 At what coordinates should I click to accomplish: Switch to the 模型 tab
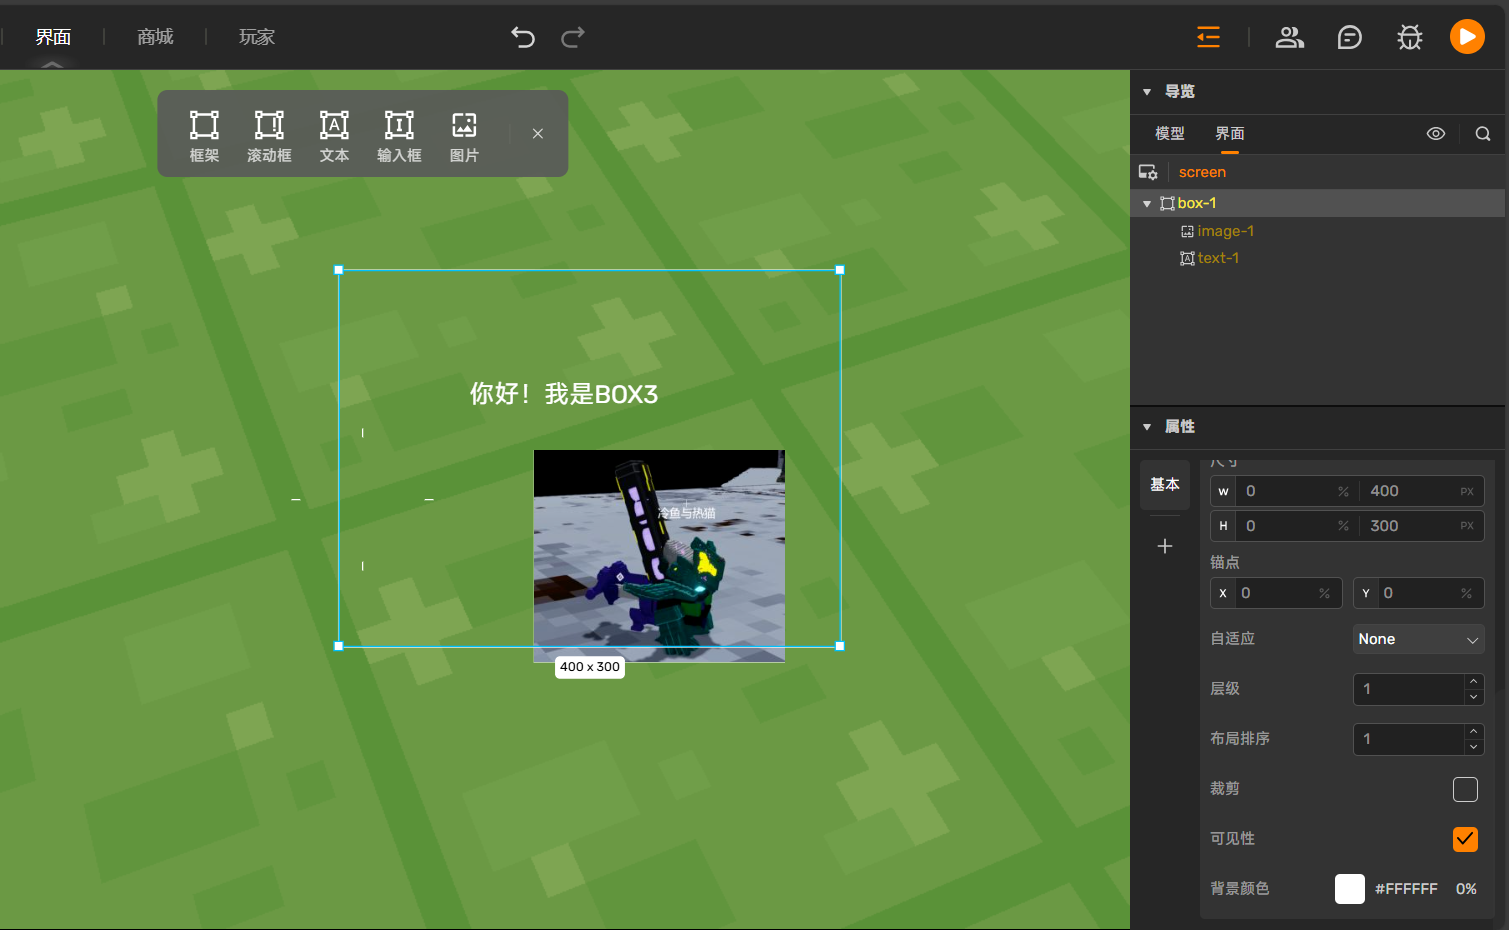pos(1169,133)
